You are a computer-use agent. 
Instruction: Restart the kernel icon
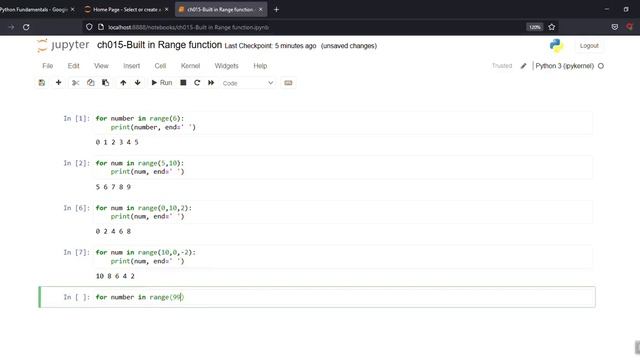pyautogui.click(x=197, y=83)
